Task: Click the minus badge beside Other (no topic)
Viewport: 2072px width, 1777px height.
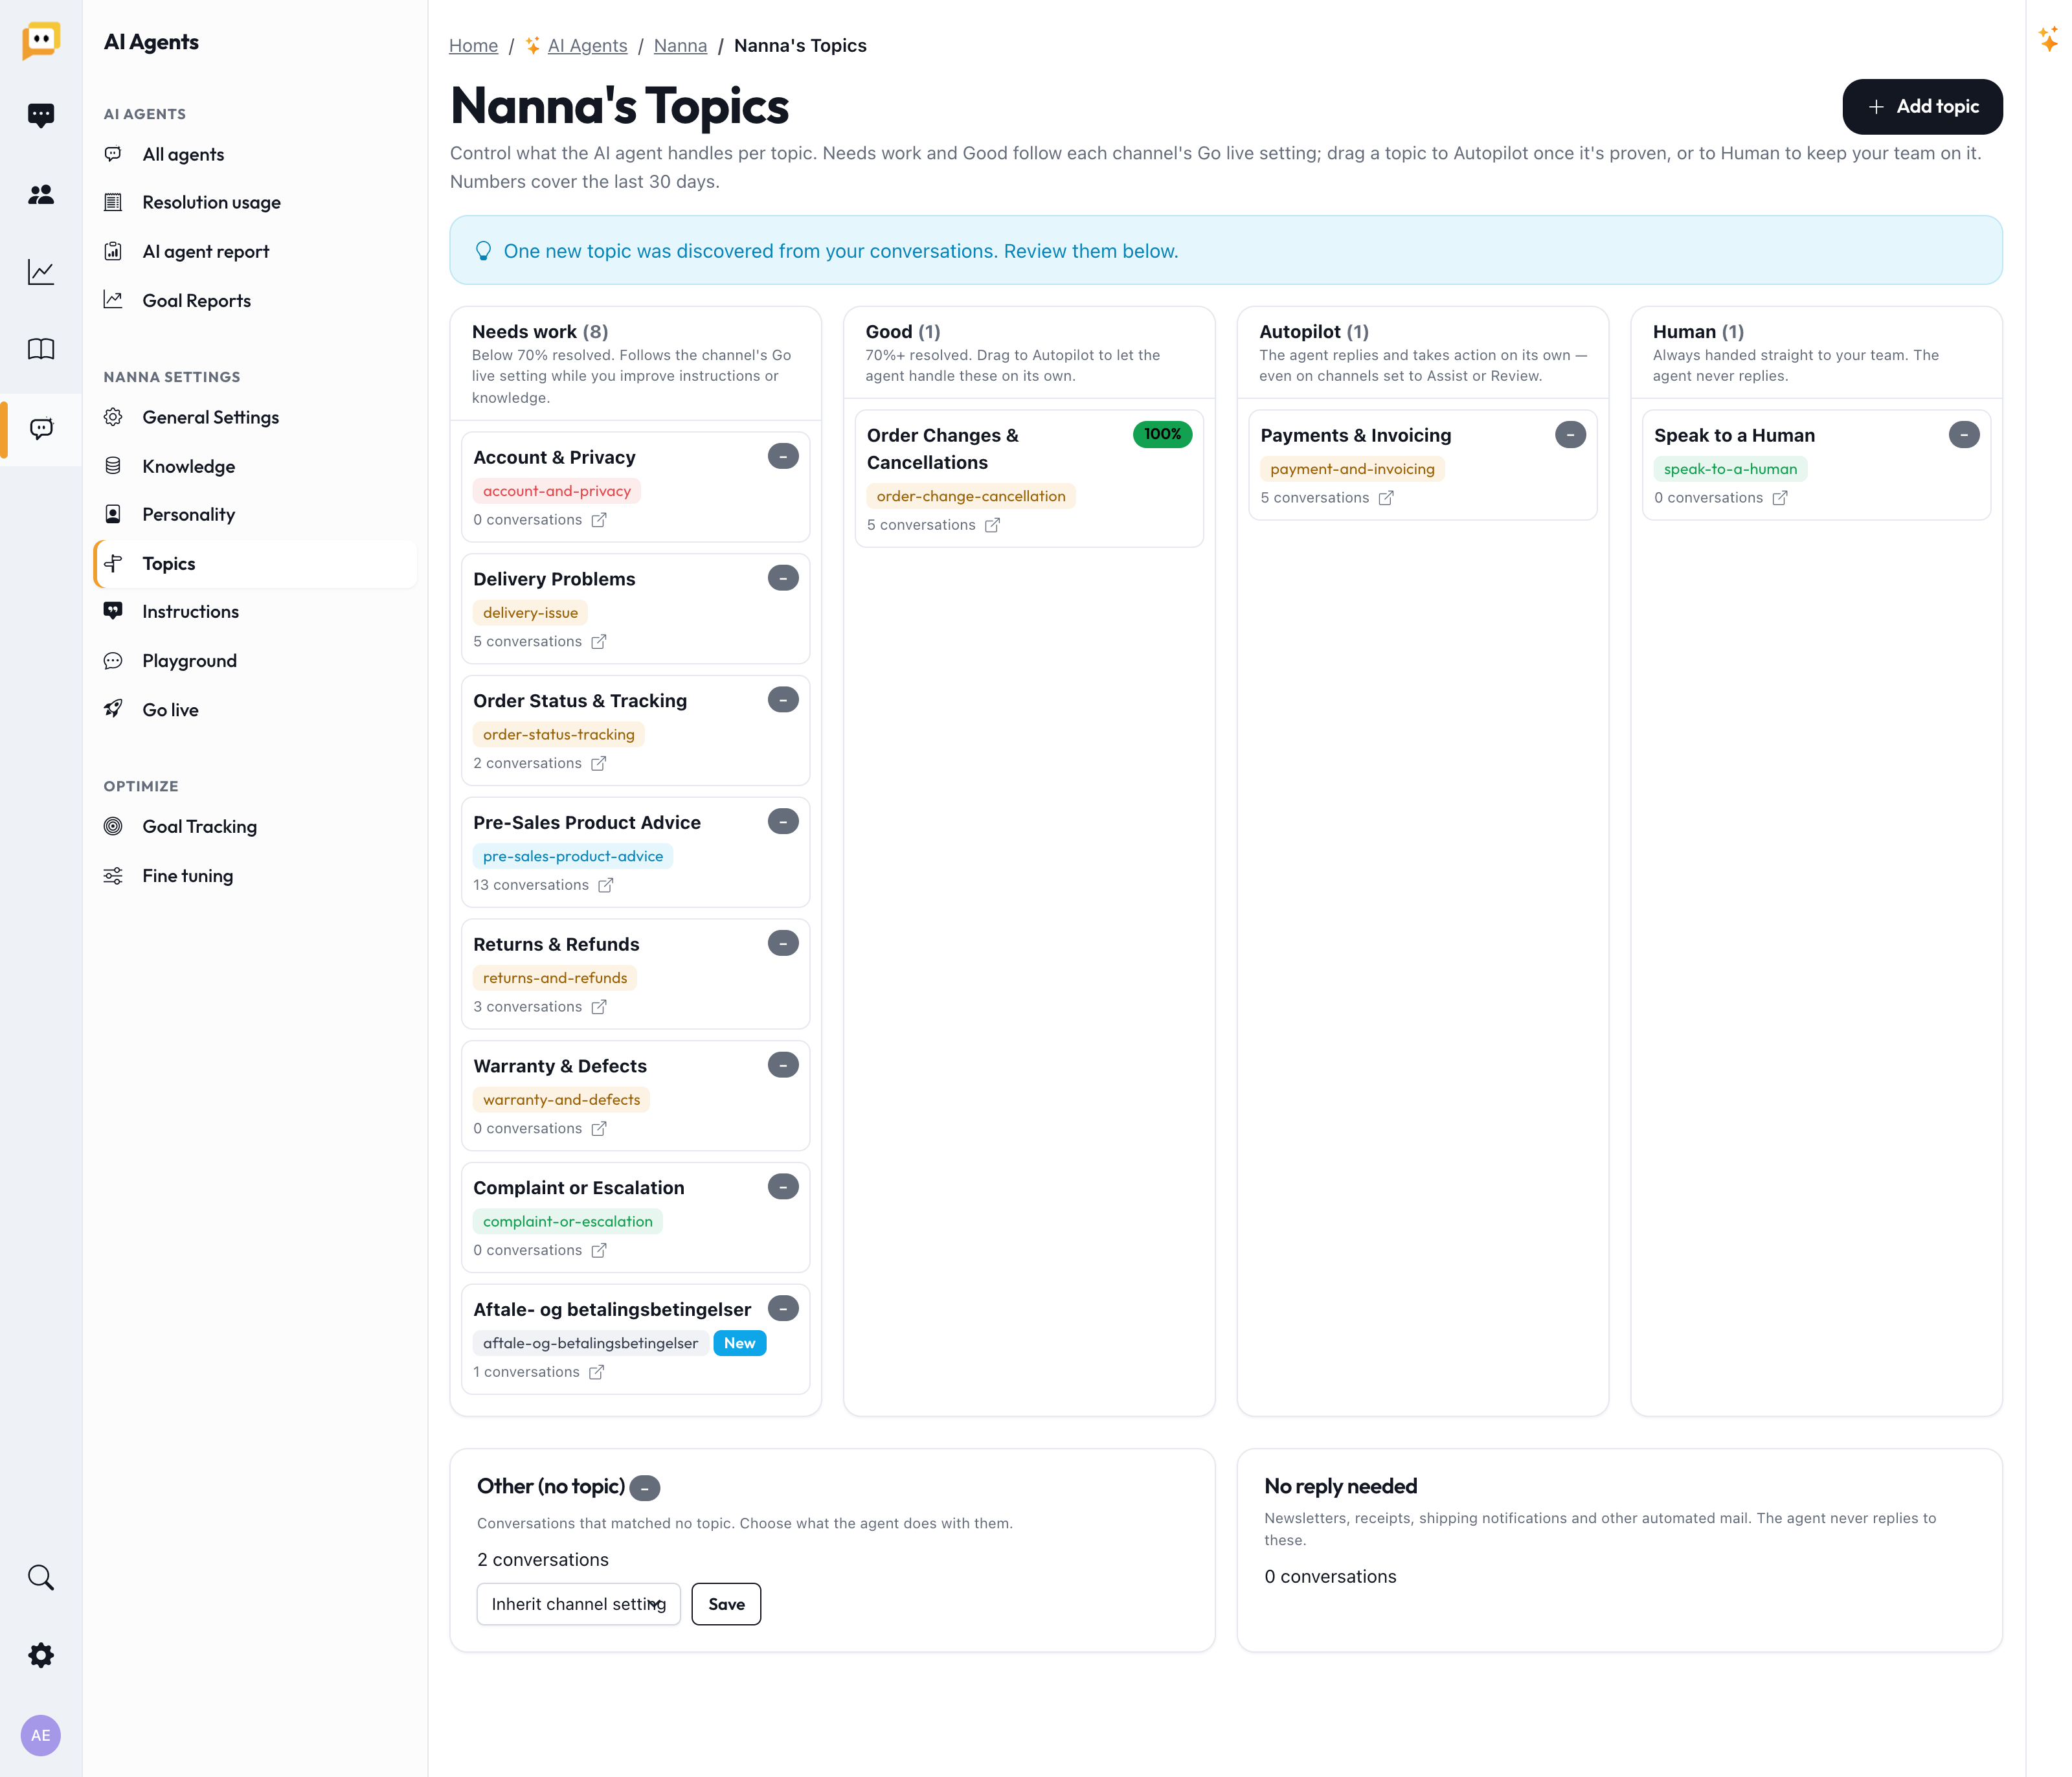Action: click(x=645, y=1488)
